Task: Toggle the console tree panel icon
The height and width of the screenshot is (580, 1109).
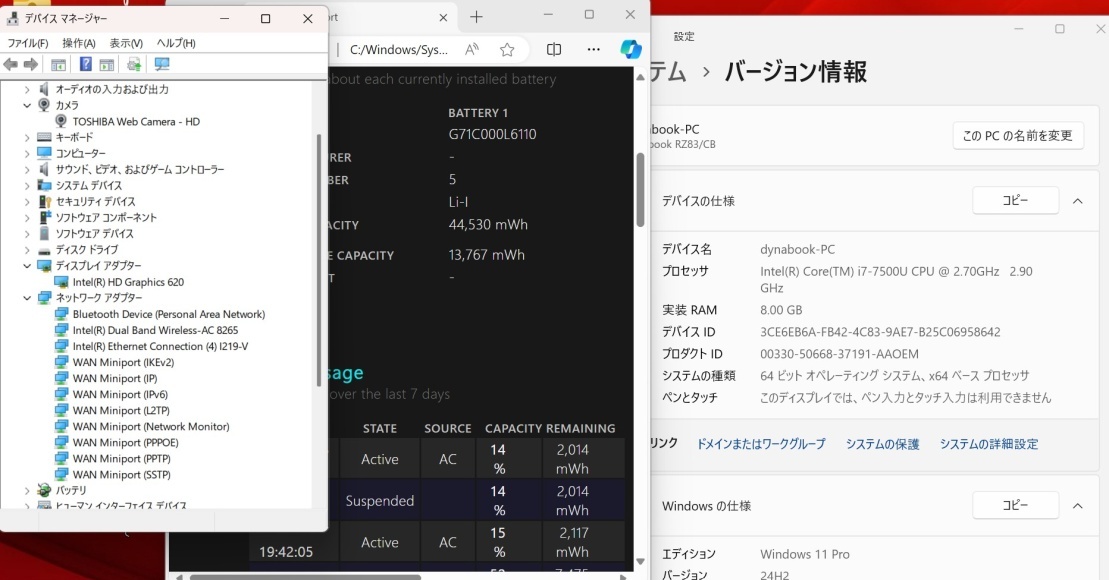Action: coord(57,63)
